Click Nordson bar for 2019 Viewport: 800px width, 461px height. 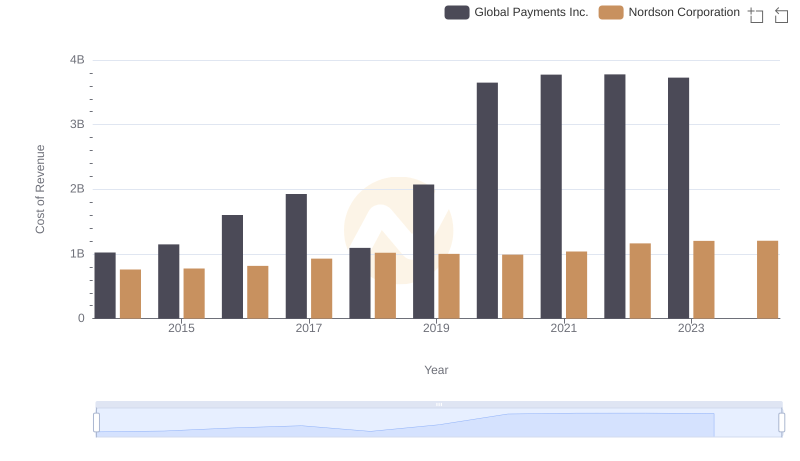point(449,286)
